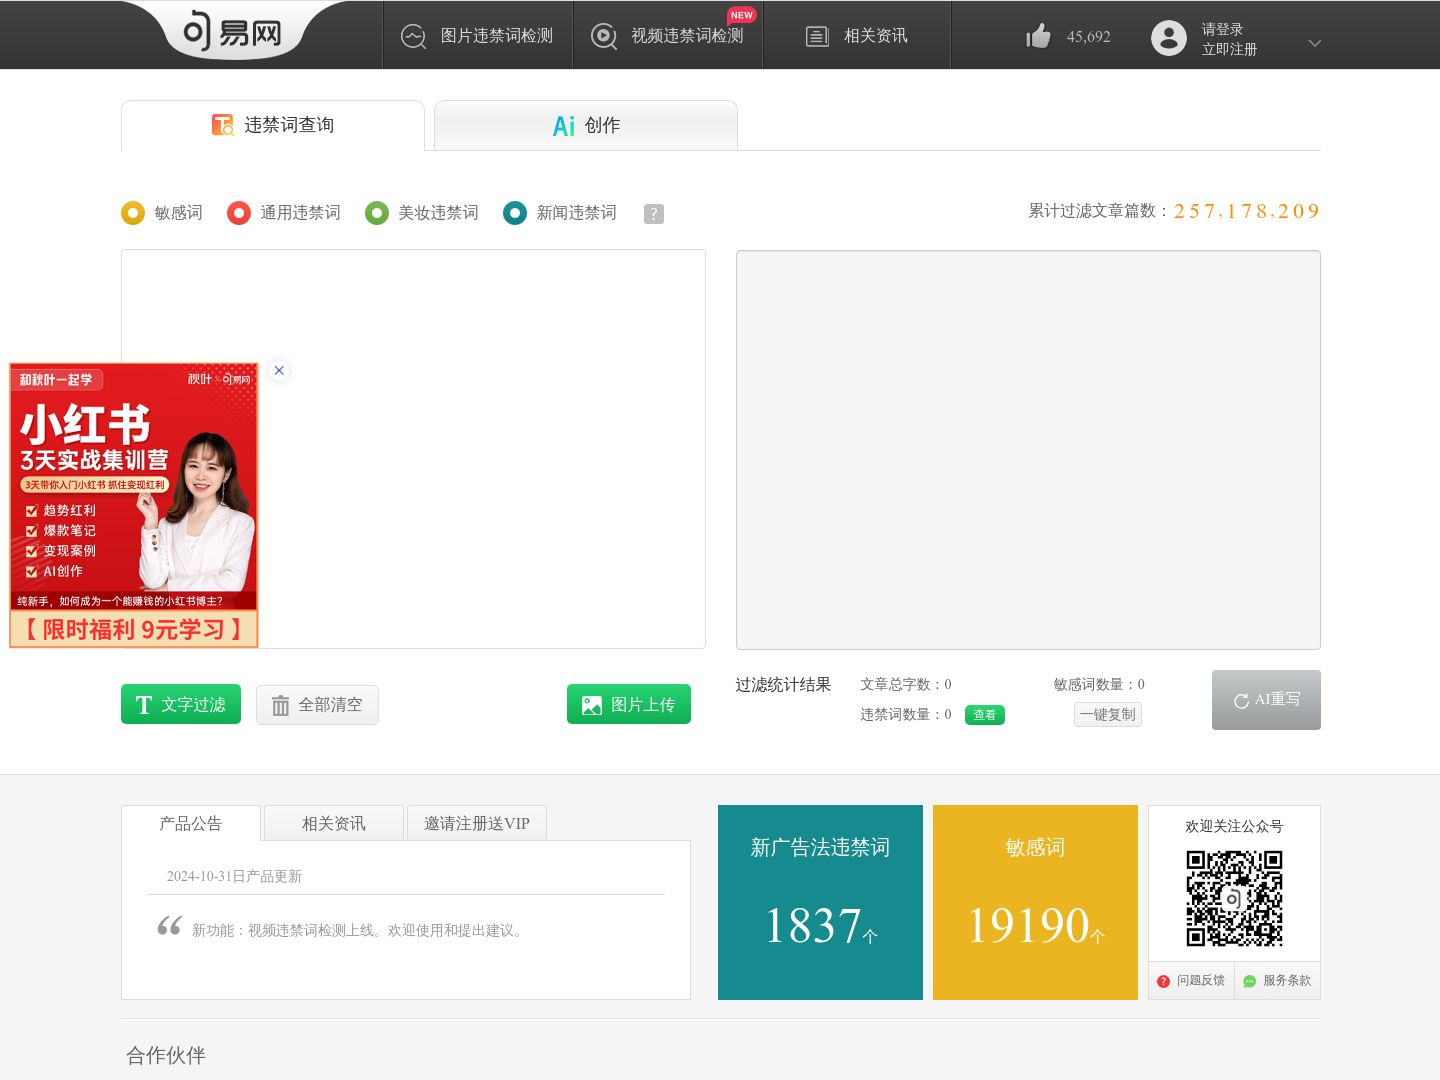Open the 小红书 training camp ad banner
Viewport: 1440px width, 1080px height.
pyautogui.click(x=134, y=505)
